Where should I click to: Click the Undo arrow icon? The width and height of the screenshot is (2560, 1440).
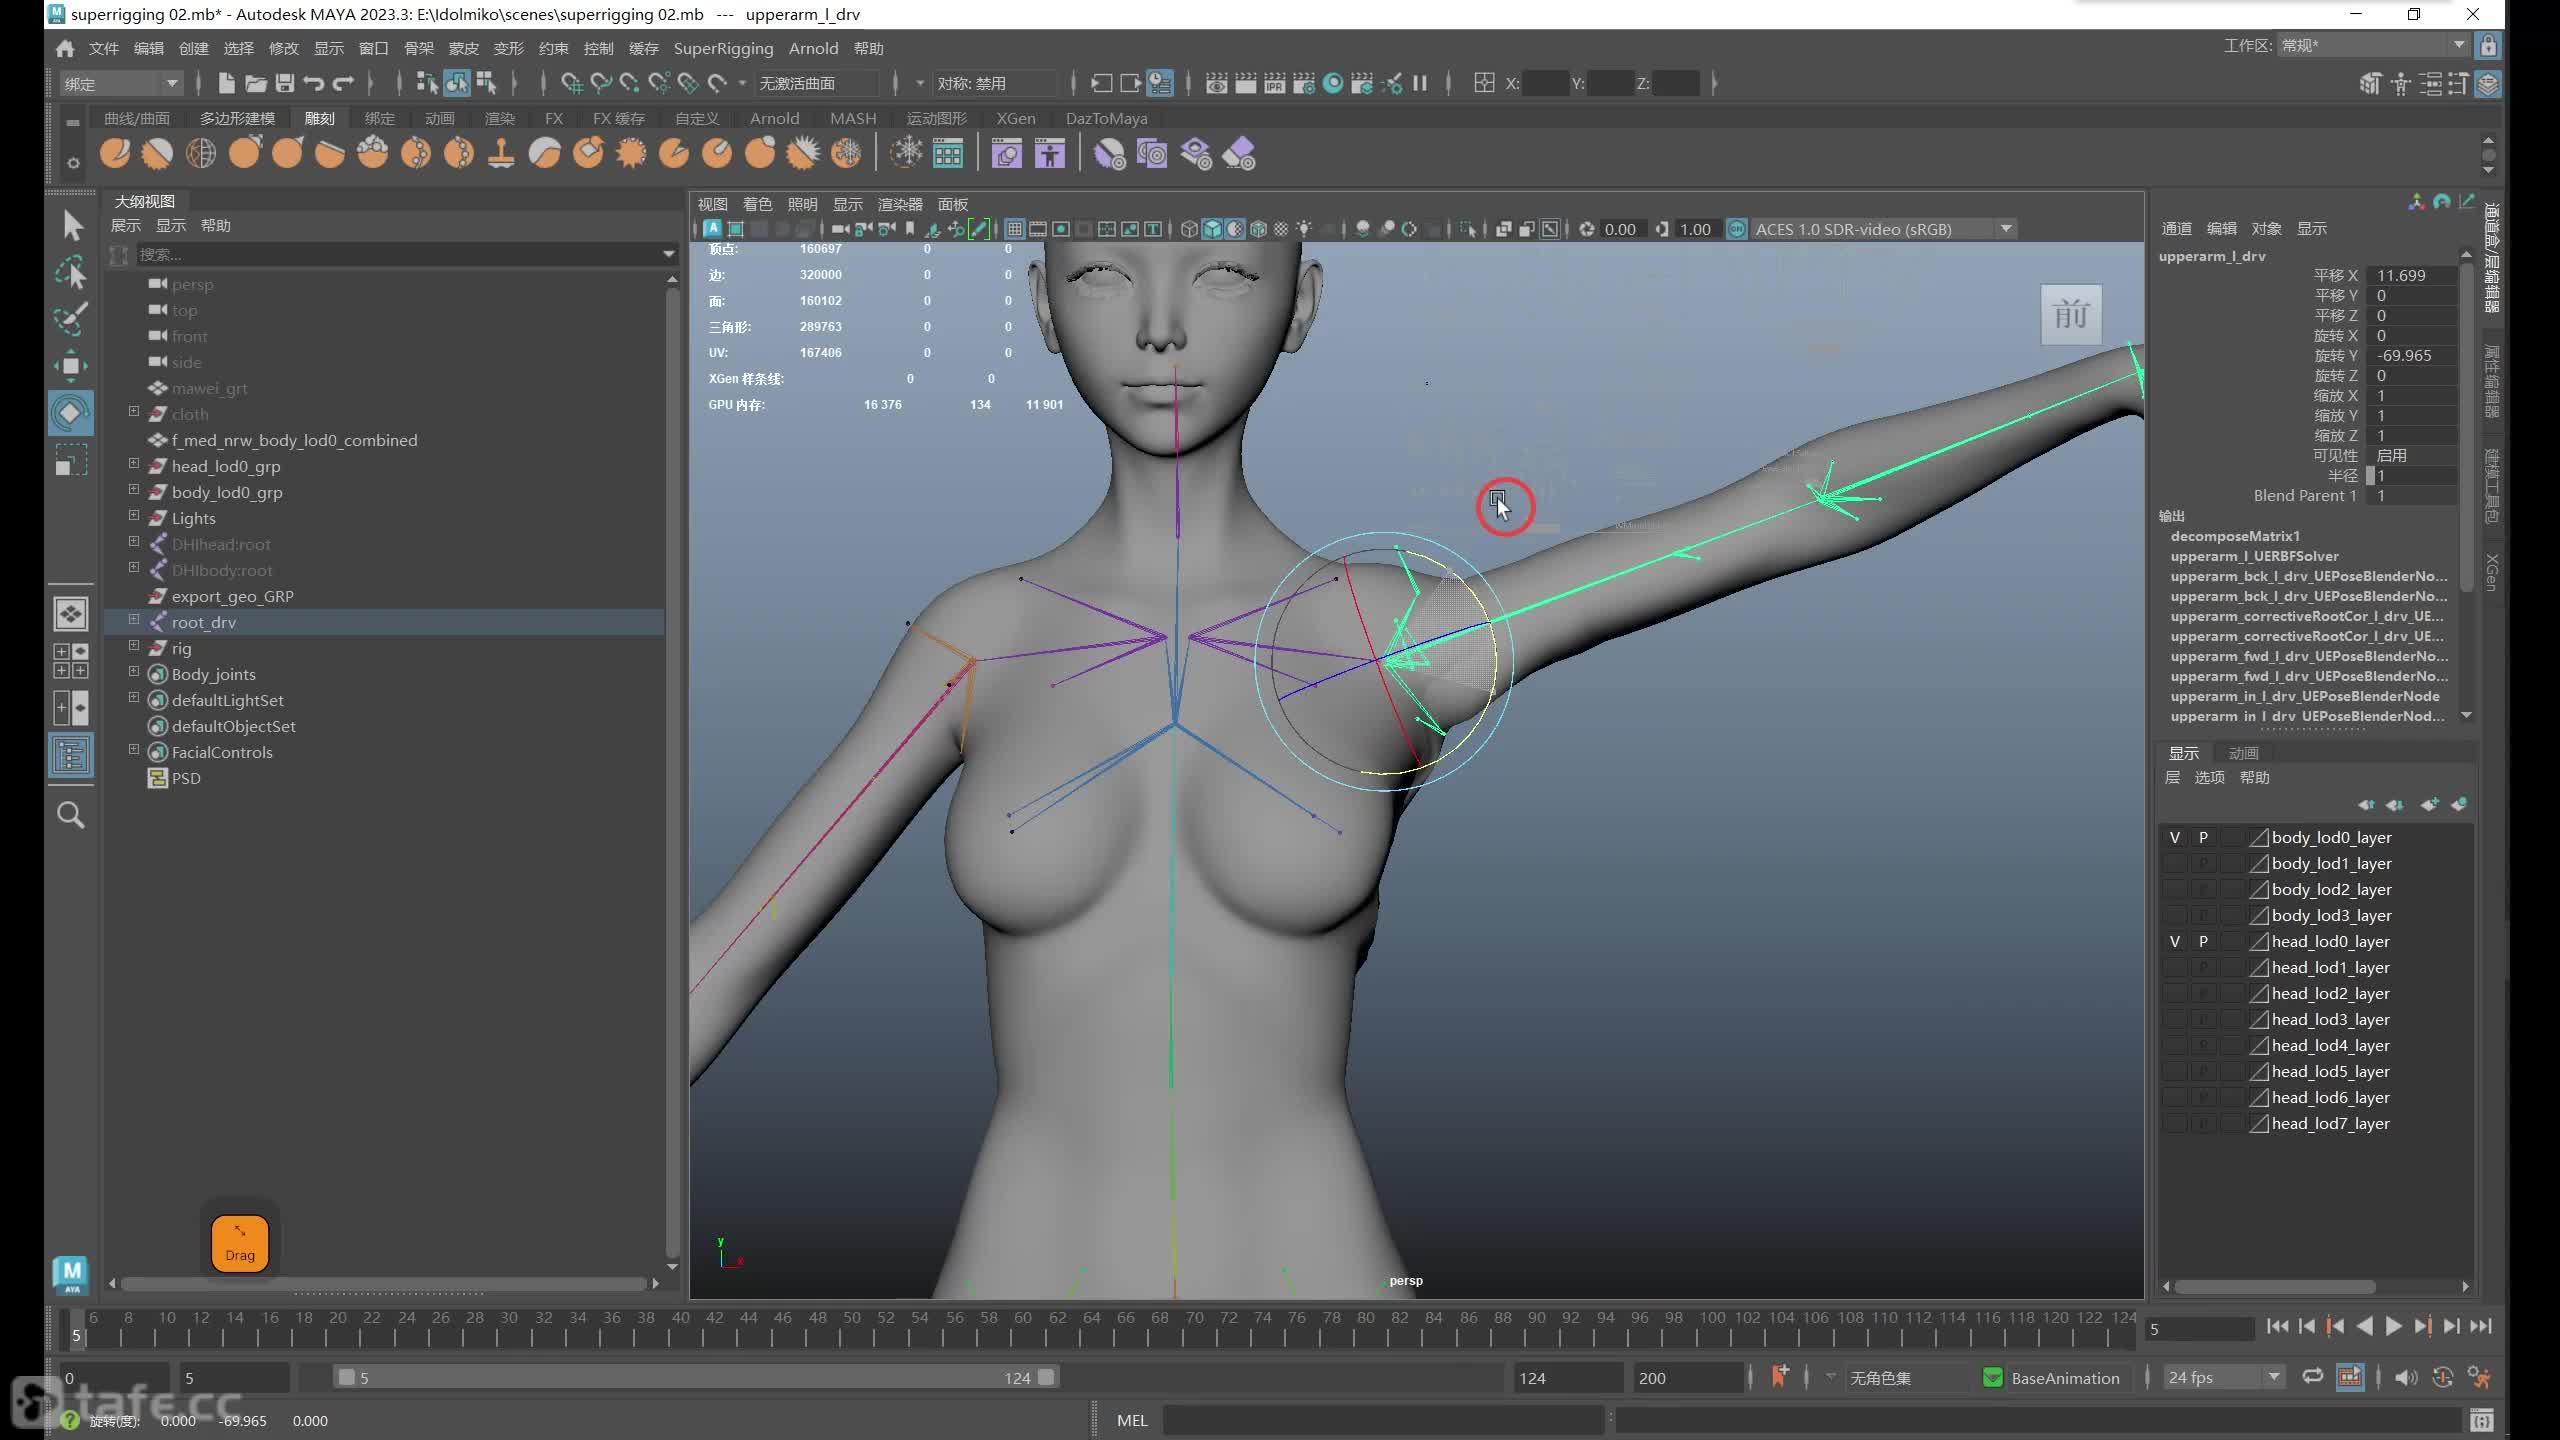coord(314,83)
